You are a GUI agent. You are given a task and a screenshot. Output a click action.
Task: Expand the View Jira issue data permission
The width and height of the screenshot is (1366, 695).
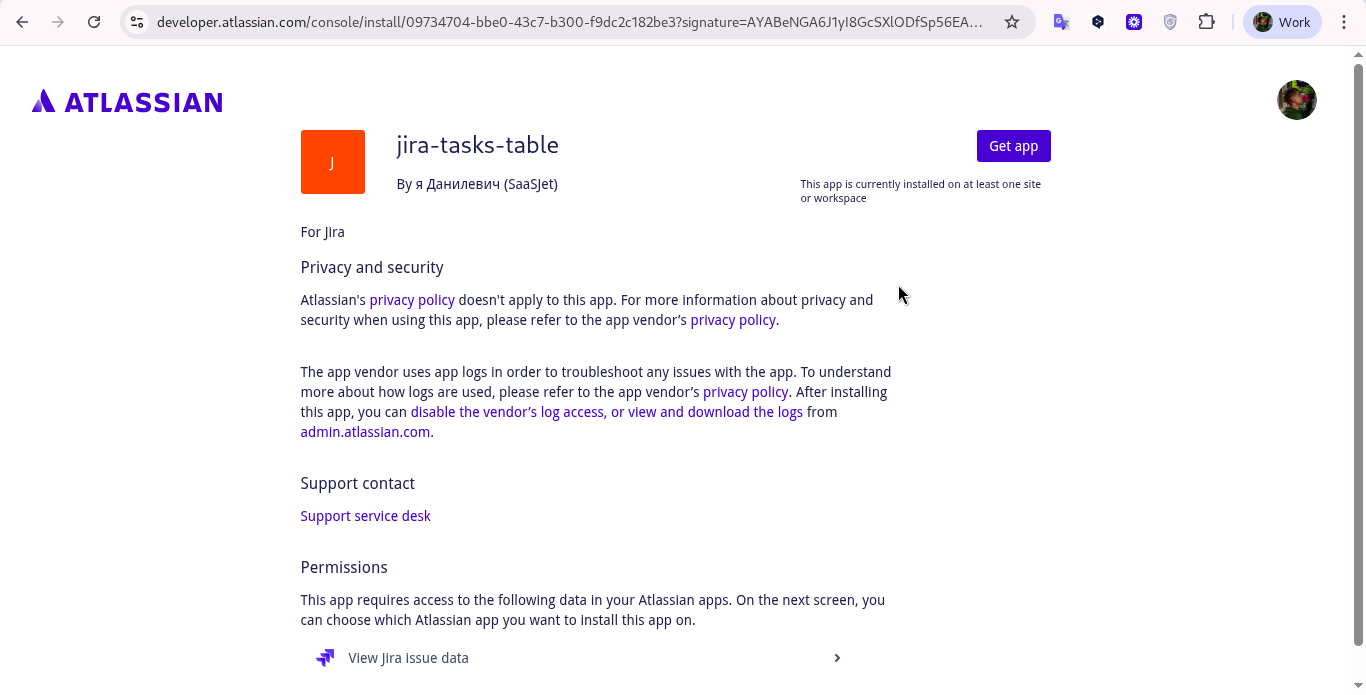click(x=837, y=658)
